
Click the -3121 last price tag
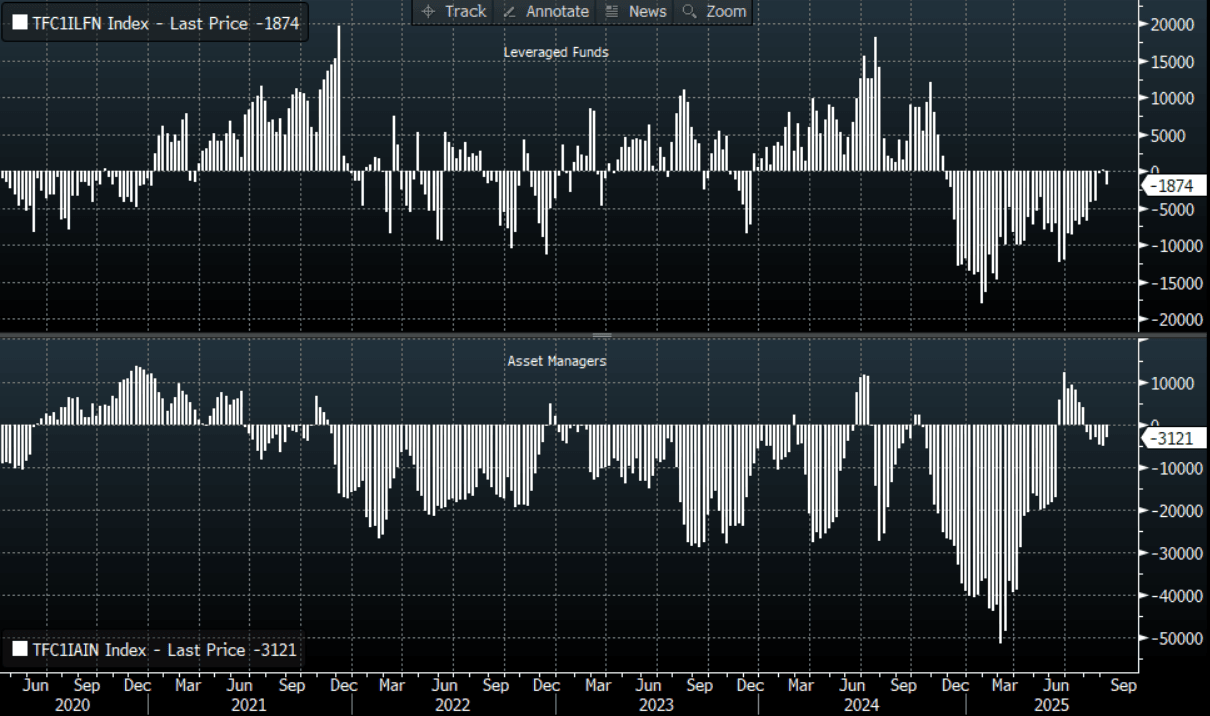click(x=1172, y=438)
